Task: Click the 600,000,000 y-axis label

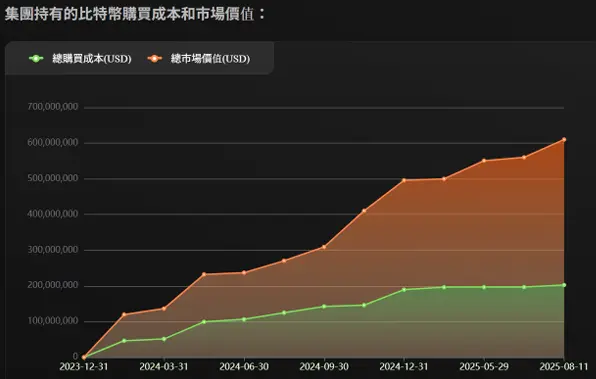Action: [53, 143]
